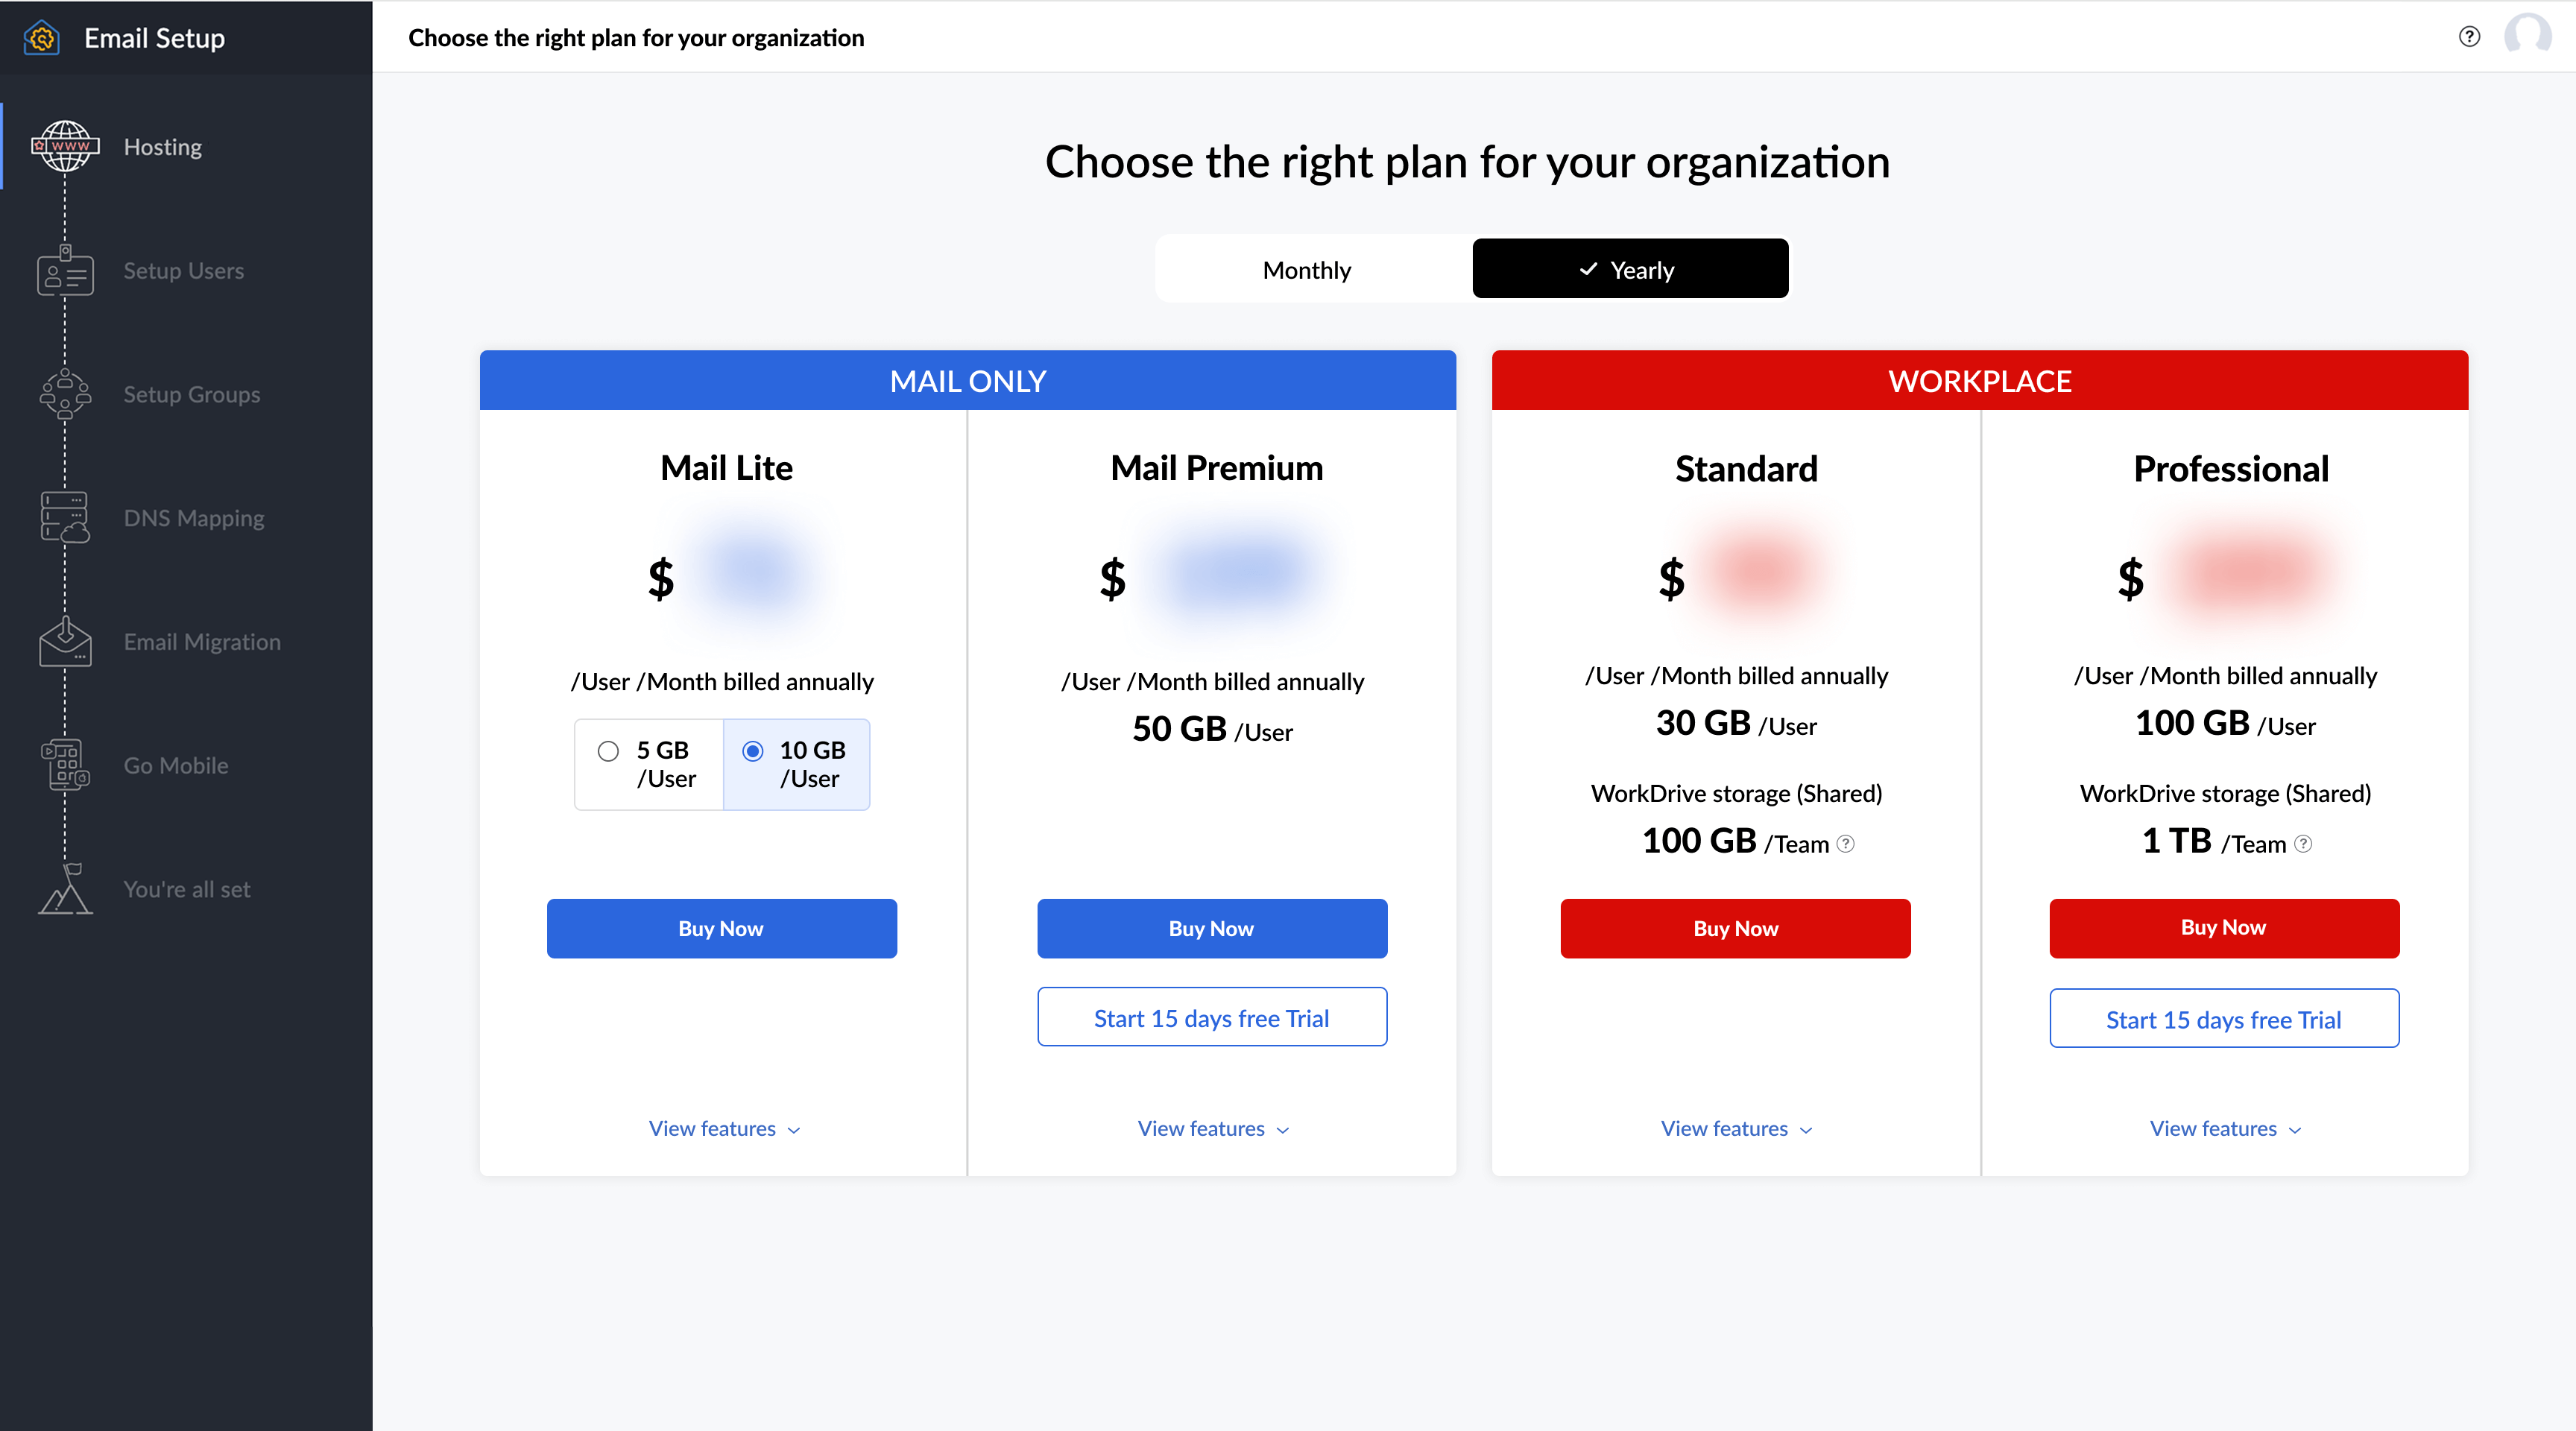Select the Setup Users step icon
This screenshot has width=2576, height=1431.
pos(64,271)
